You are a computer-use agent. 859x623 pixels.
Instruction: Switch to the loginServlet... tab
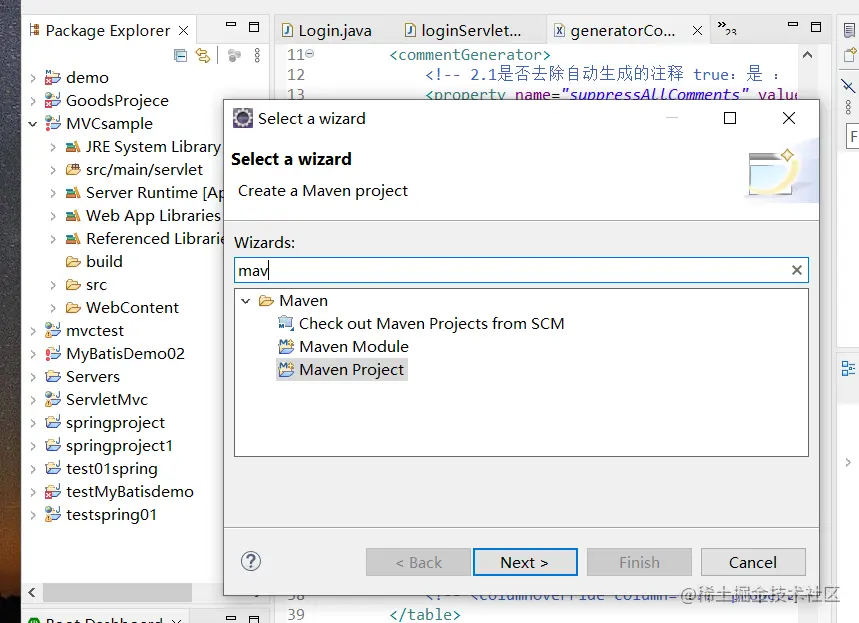pyautogui.click(x=463, y=30)
